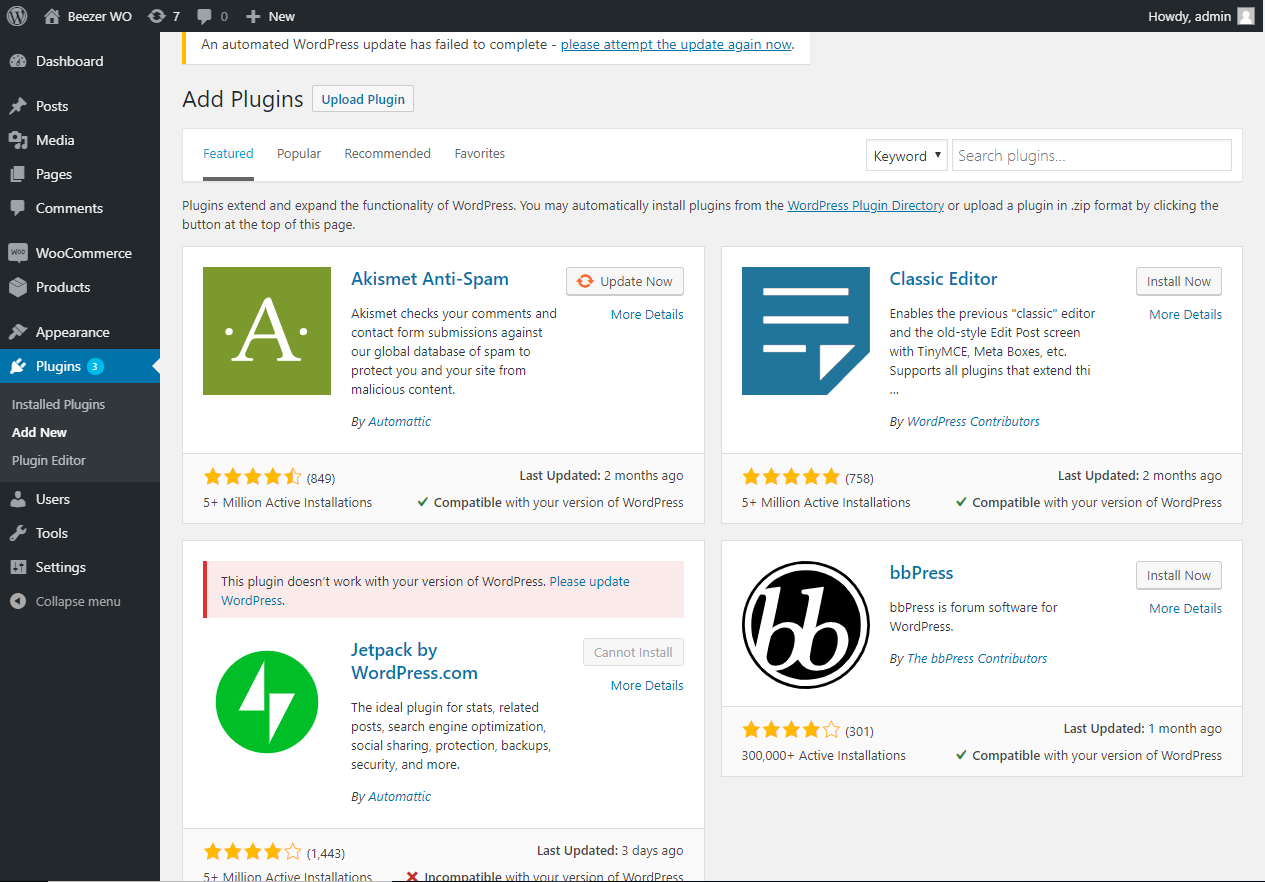Click the Search plugins input field
This screenshot has width=1265, height=882.
[1091, 156]
